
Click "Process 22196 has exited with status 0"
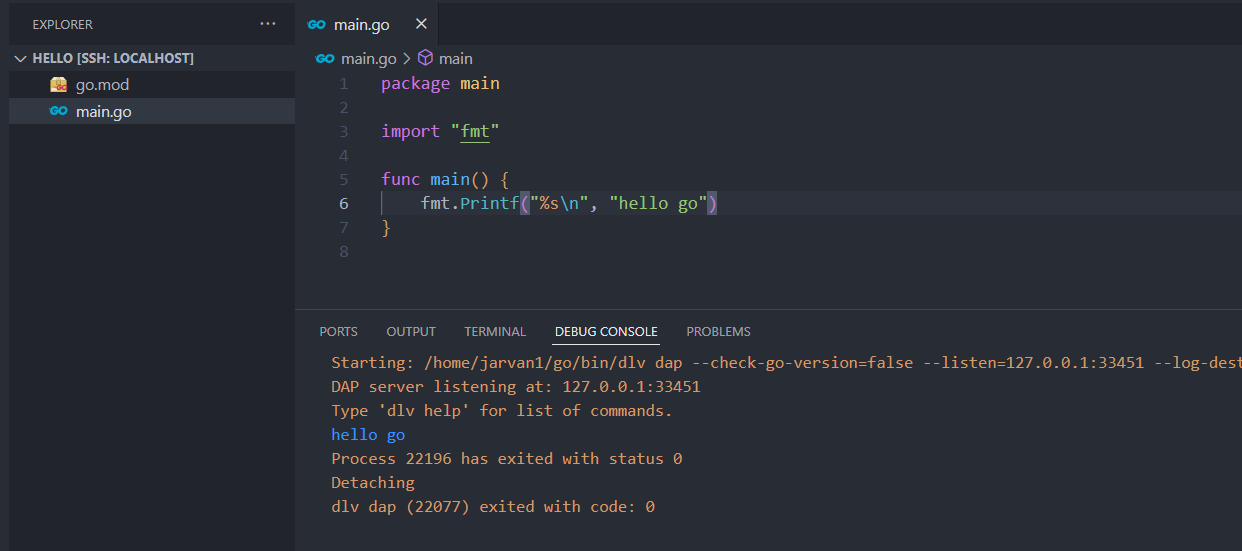(x=507, y=458)
